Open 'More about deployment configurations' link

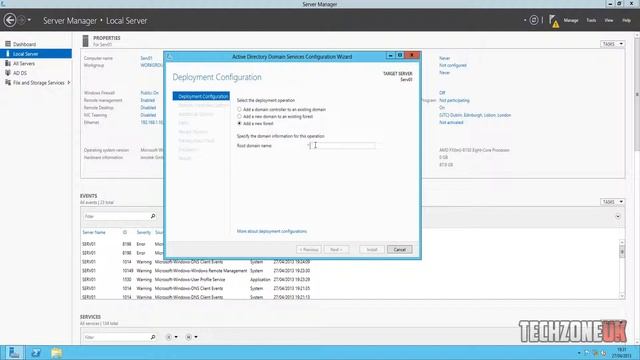pos(272,231)
